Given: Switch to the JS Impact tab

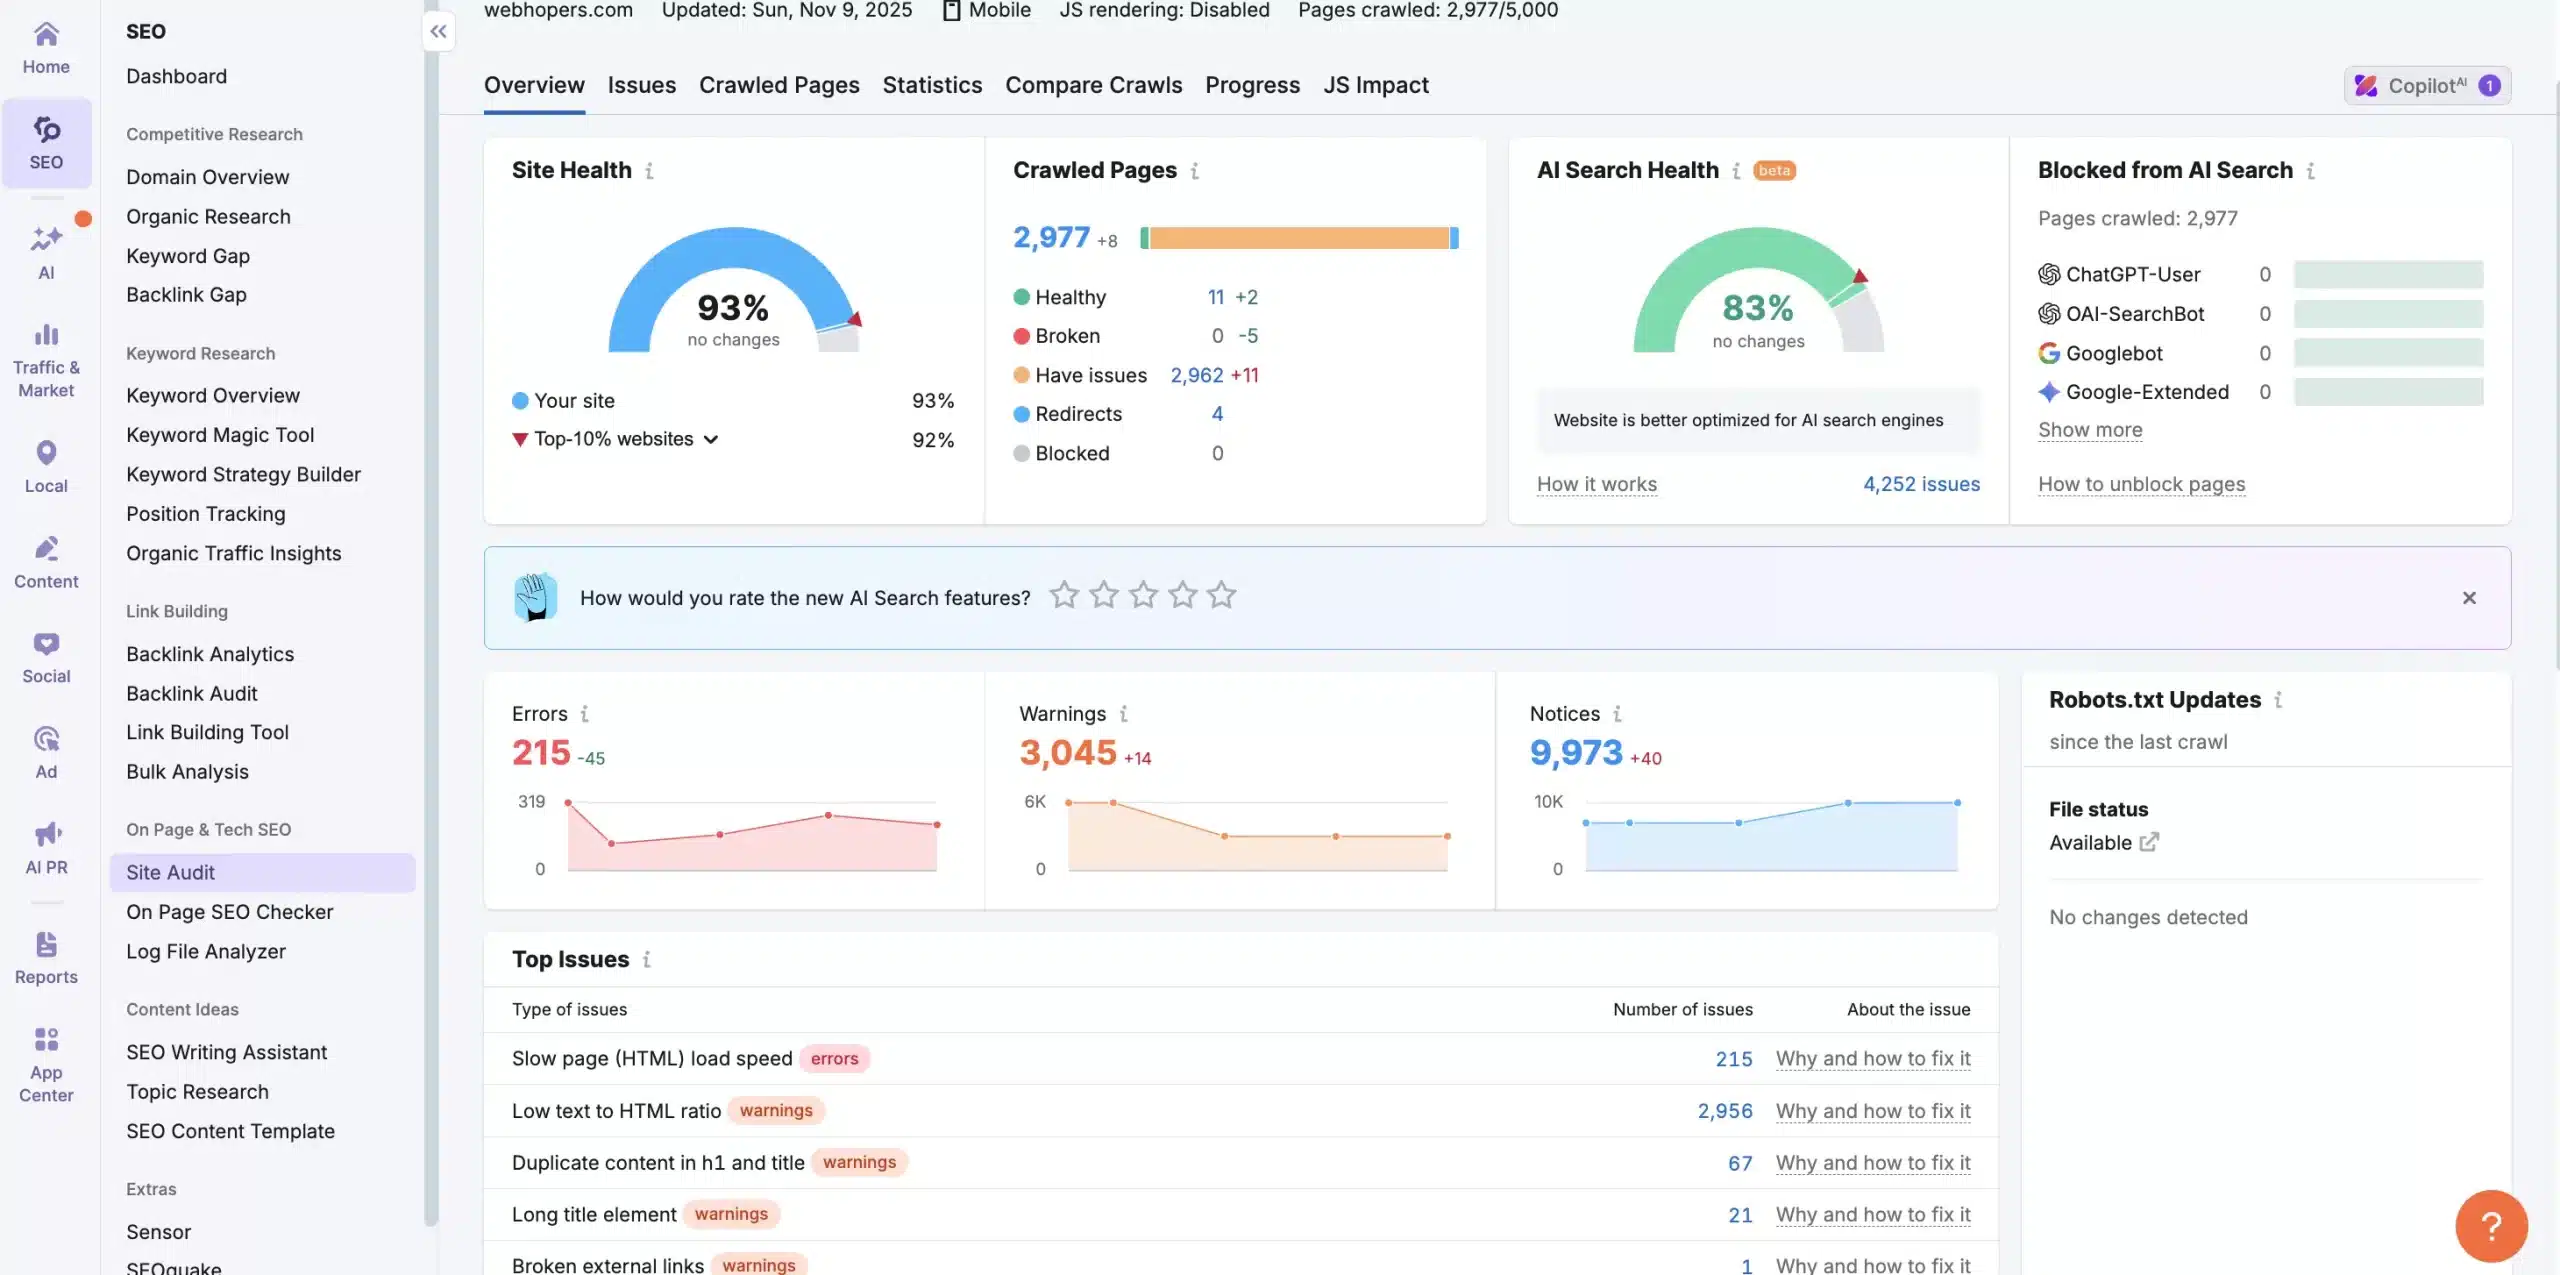Looking at the screenshot, I should point(1375,85).
